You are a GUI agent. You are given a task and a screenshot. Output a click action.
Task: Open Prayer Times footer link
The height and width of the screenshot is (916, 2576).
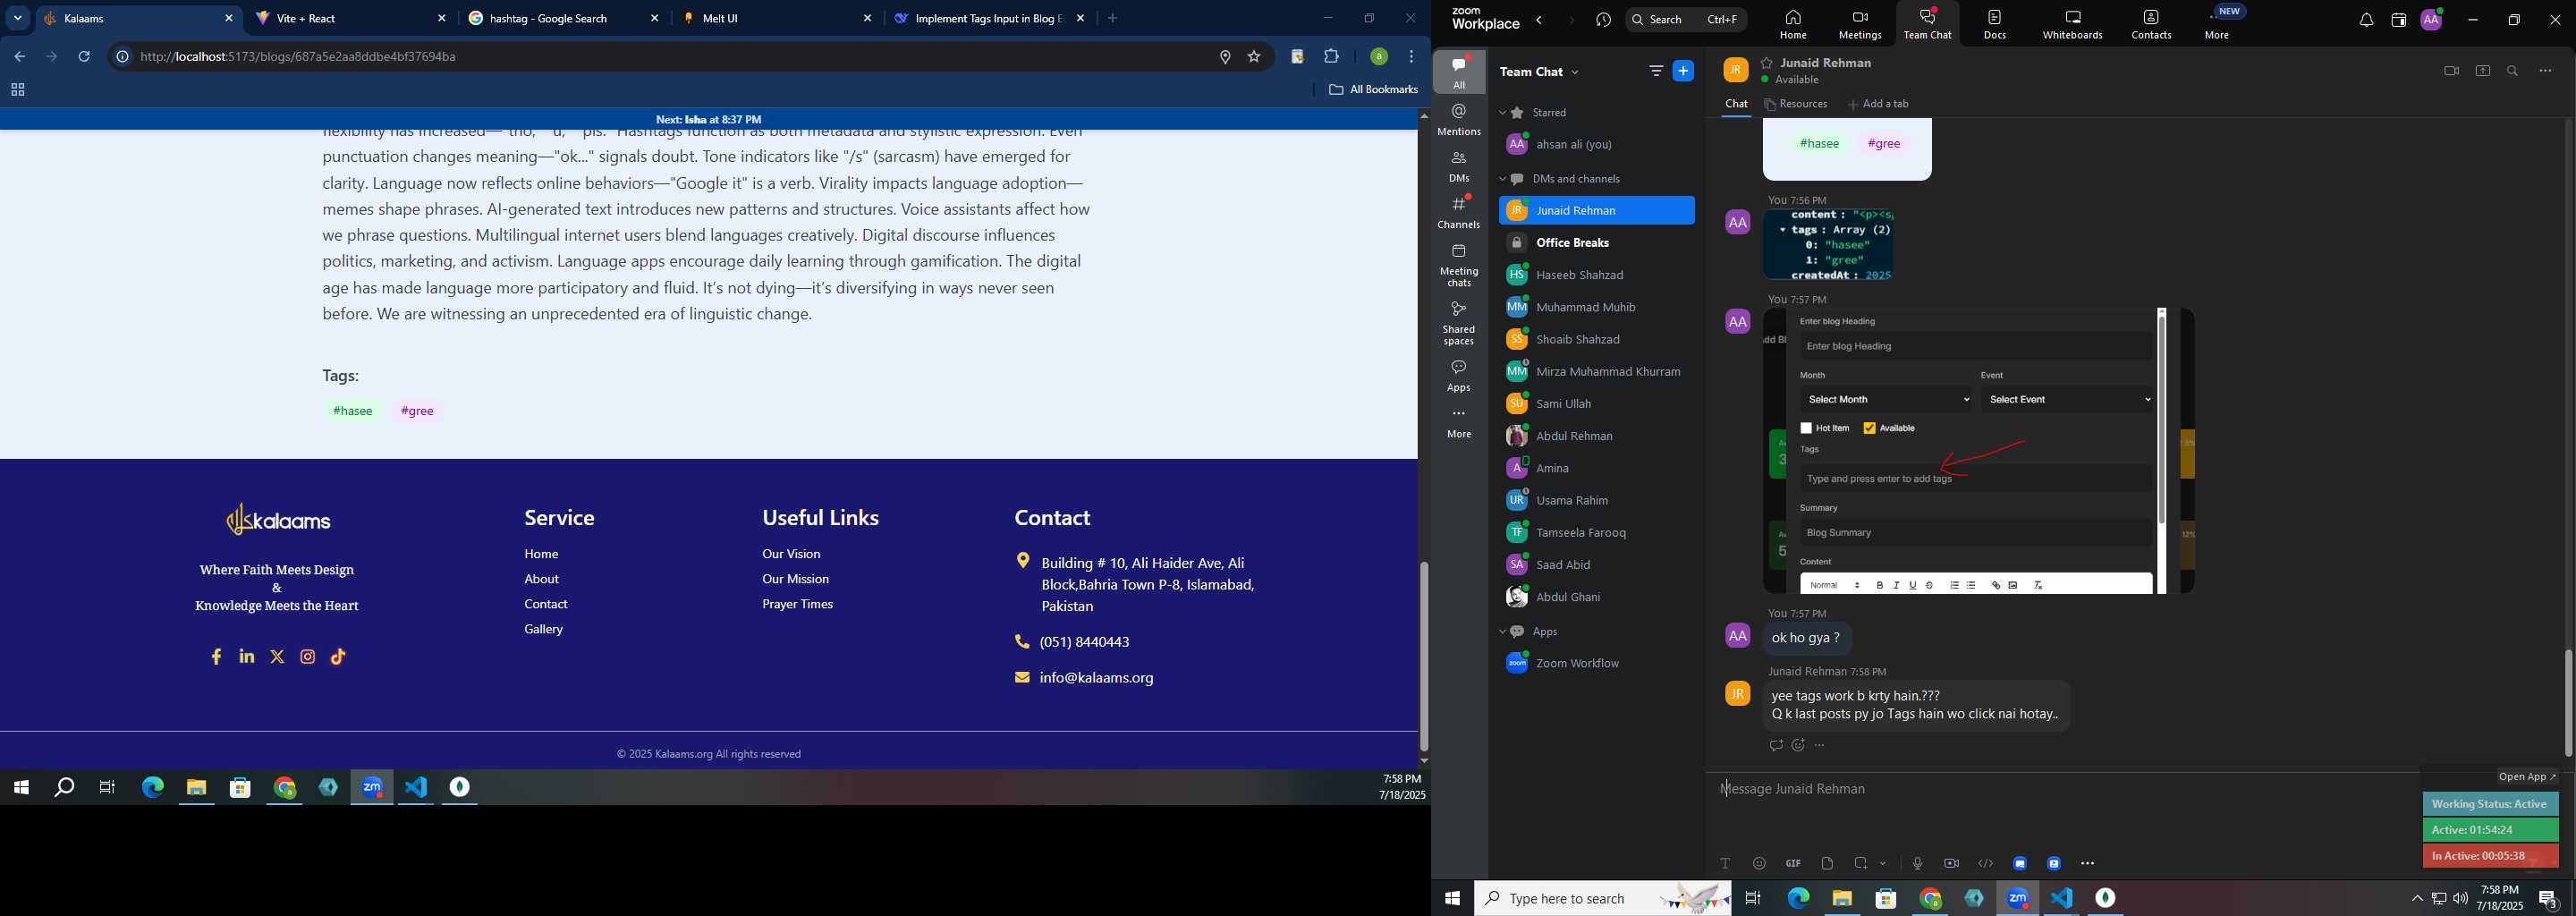pos(797,605)
